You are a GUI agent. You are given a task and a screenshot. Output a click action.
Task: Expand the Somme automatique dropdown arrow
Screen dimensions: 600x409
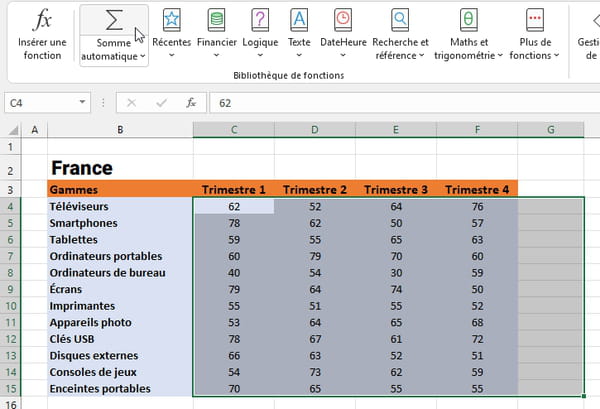pos(143,56)
